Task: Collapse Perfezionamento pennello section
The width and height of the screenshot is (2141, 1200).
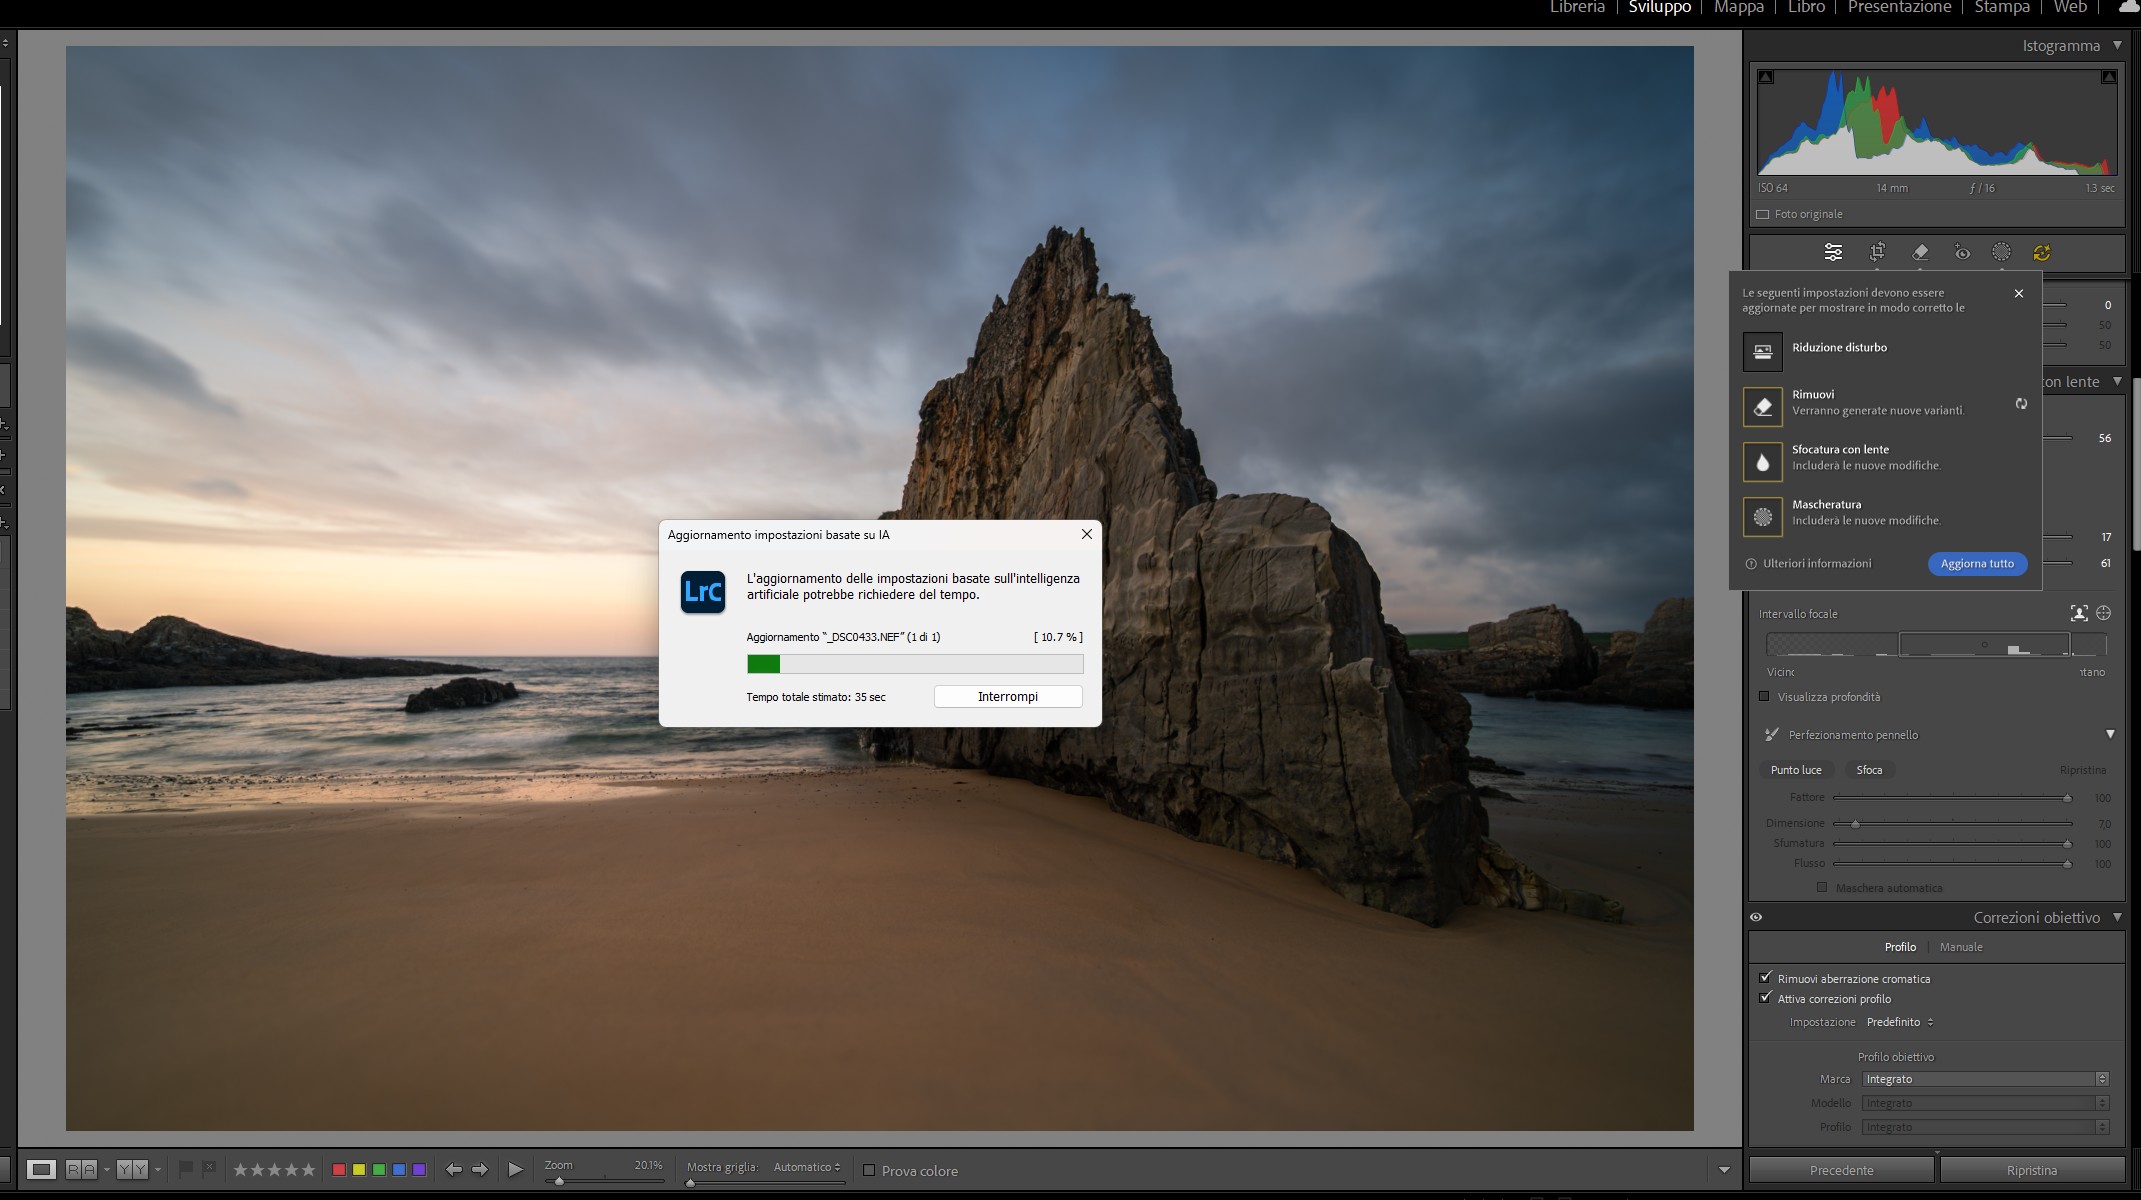Action: click(x=2110, y=734)
